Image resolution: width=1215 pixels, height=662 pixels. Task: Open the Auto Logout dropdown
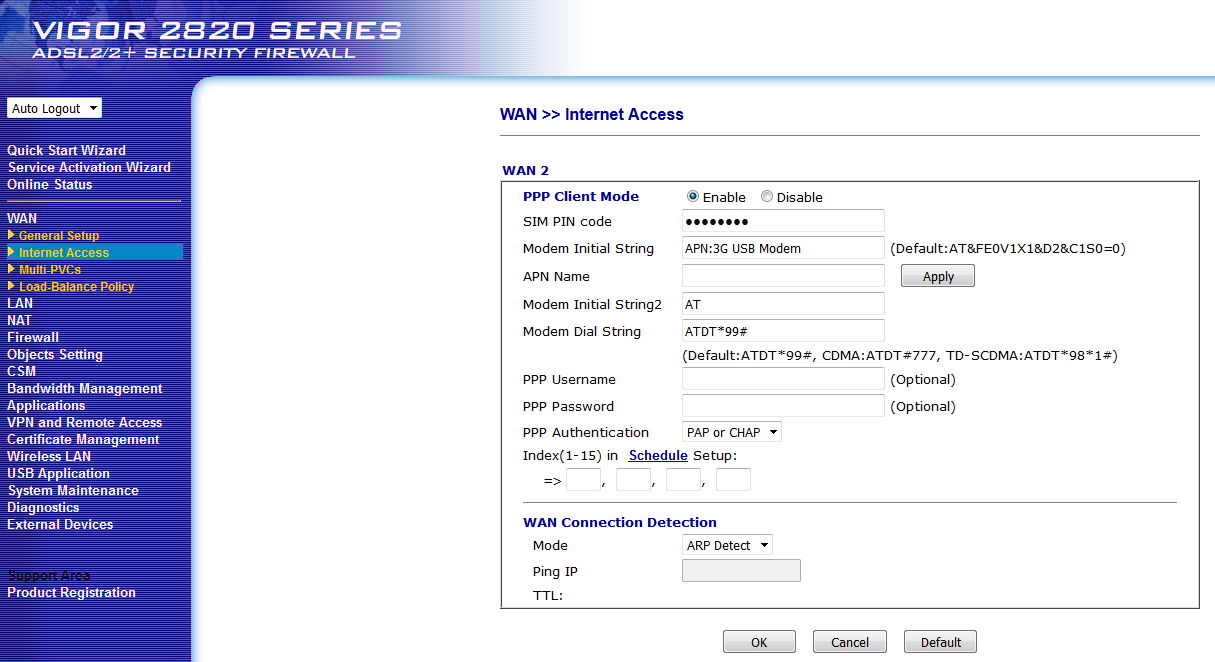pyautogui.click(x=54, y=108)
